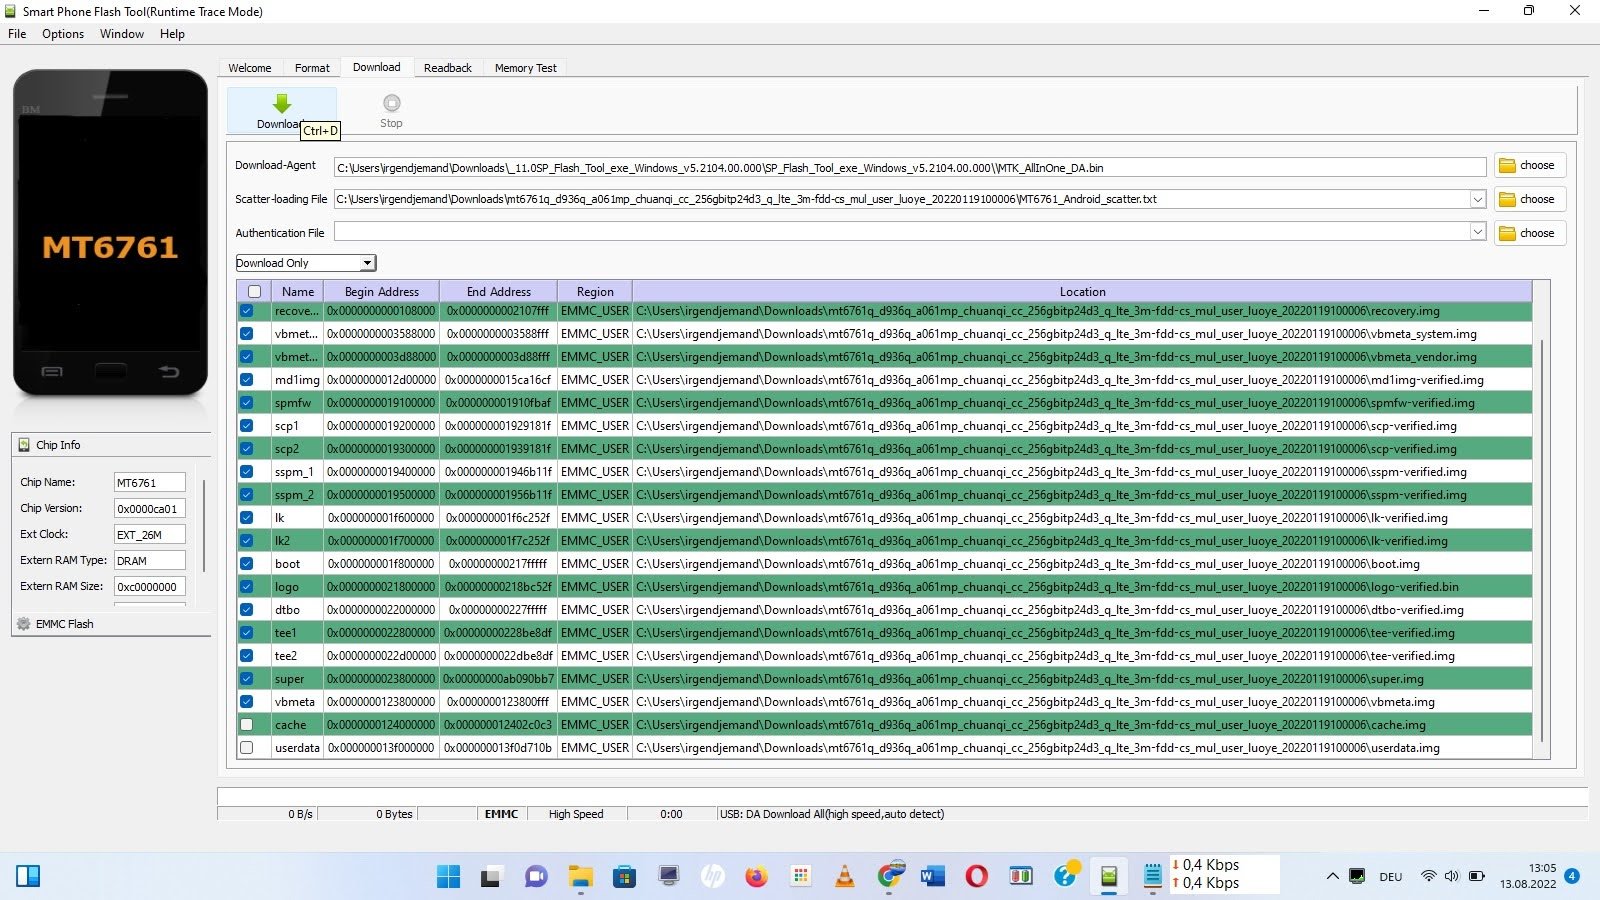Toggle the select-all checkbox in table header
The image size is (1600, 900).
tap(254, 292)
